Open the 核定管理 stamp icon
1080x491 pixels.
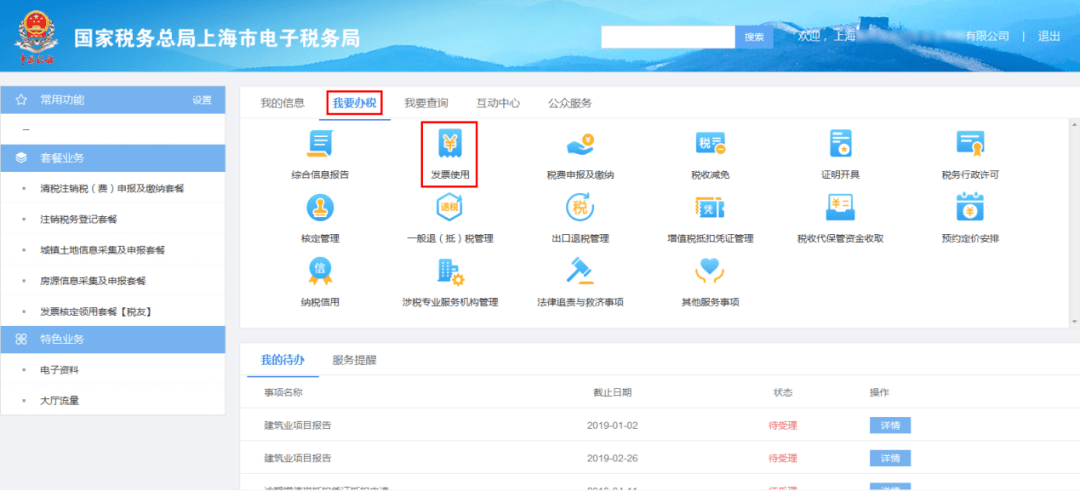click(320, 207)
